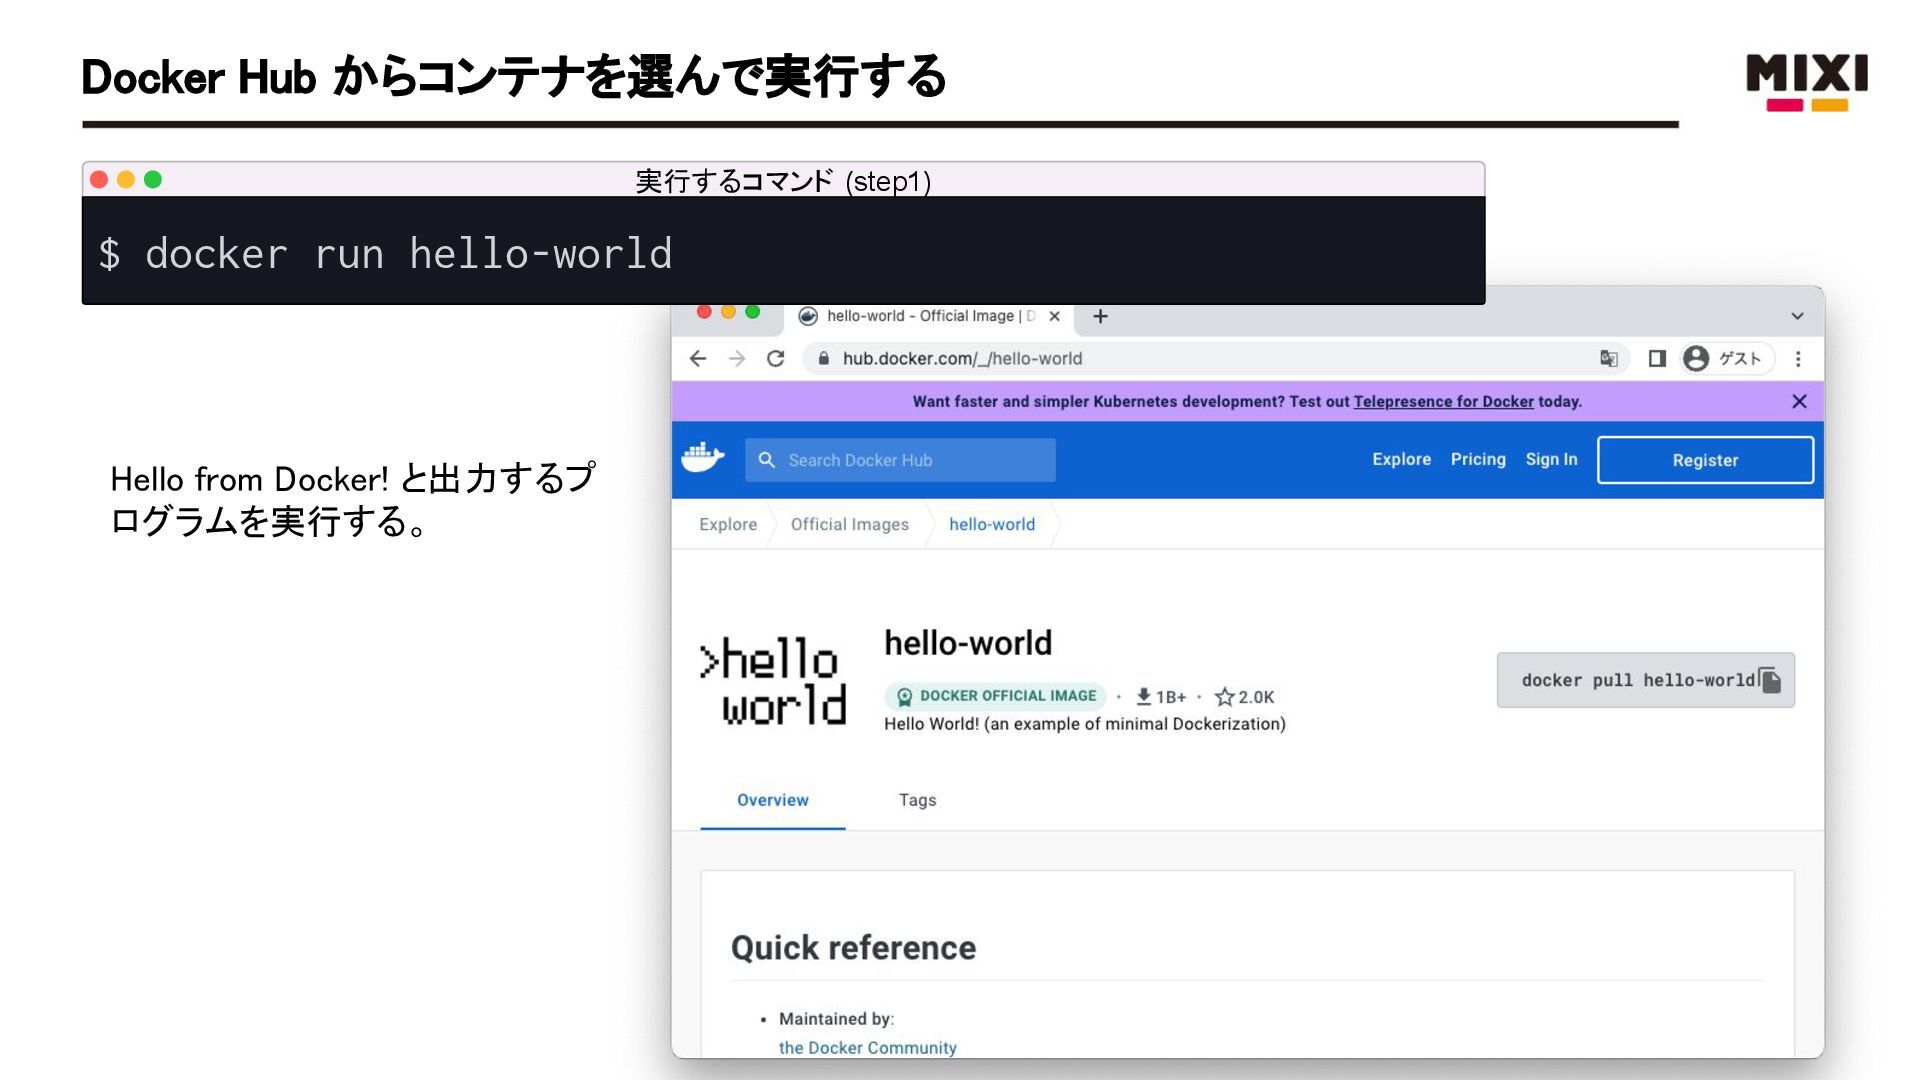
Task: Click the Docker whale logo
Action: tap(703, 458)
